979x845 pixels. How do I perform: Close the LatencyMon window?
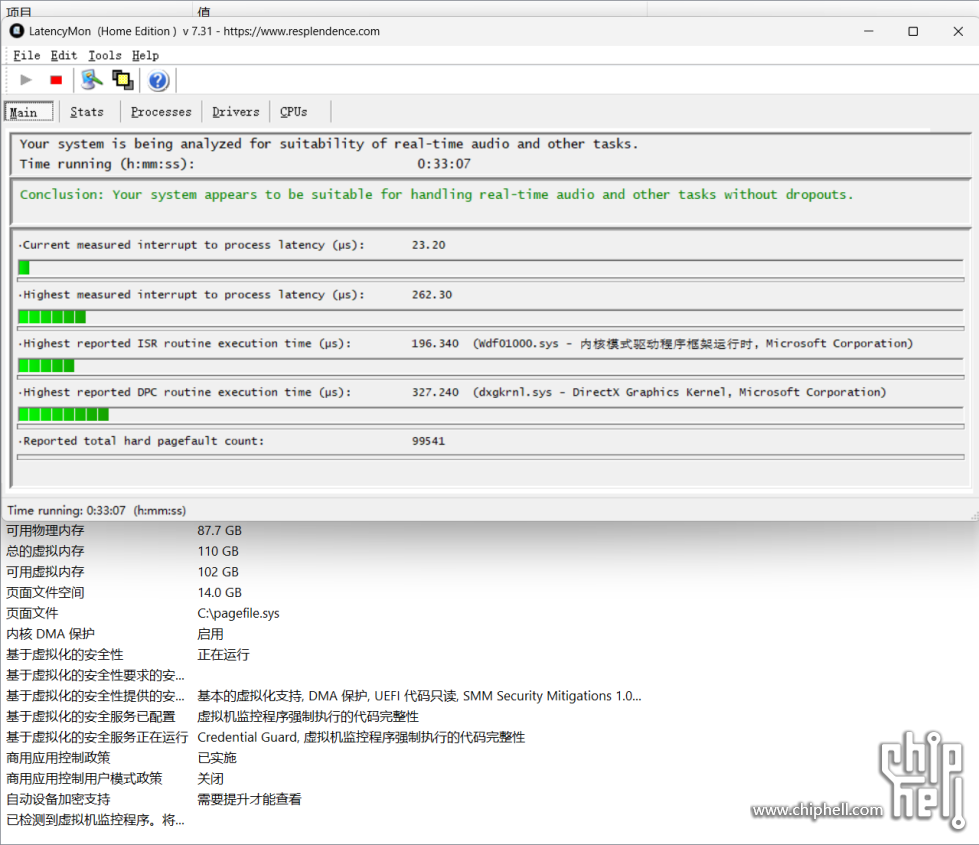(x=957, y=31)
